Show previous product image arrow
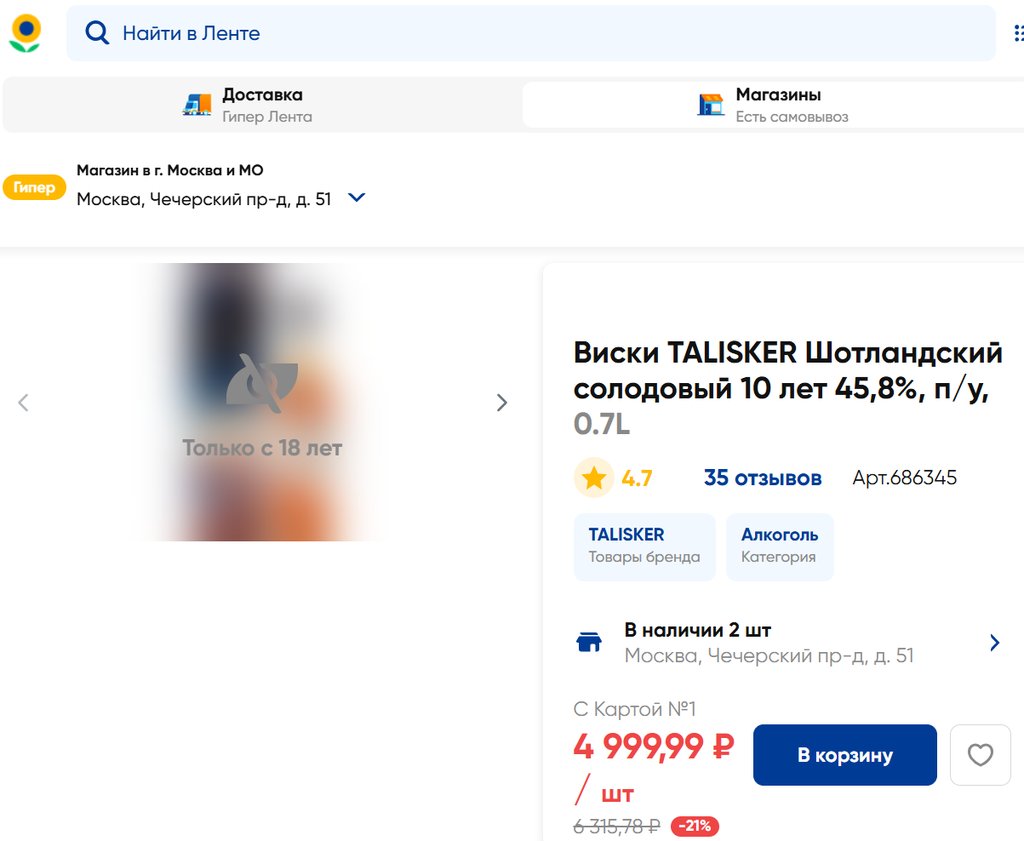Viewport: 1024px width, 841px height. pyautogui.click(x=24, y=402)
